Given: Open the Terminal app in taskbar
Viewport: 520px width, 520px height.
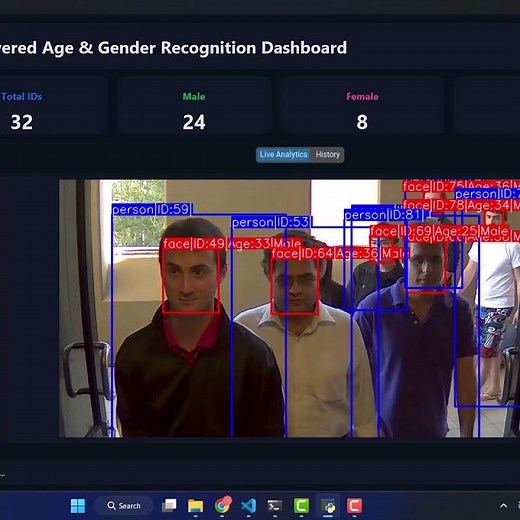Looking at the screenshot, I should [275, 506].
